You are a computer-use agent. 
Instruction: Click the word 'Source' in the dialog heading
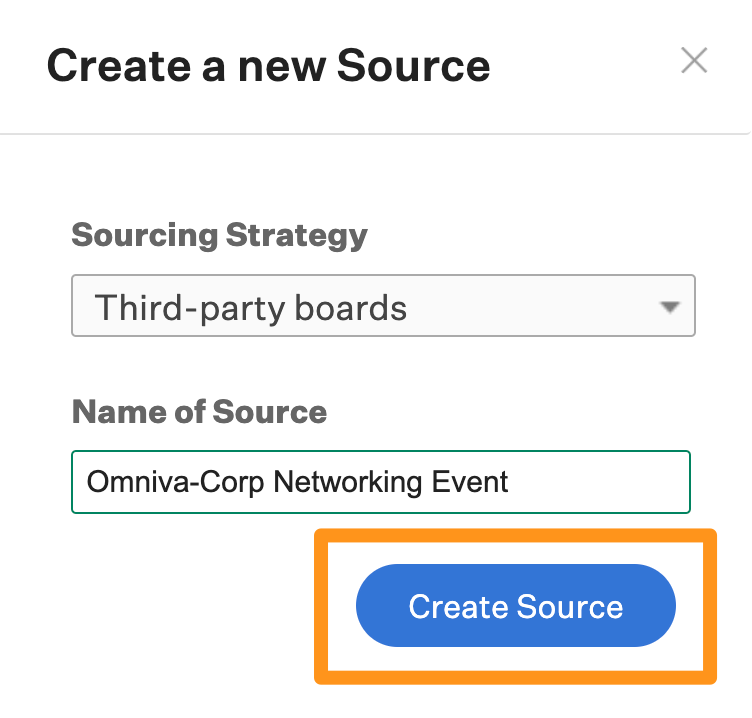(413, 66)
